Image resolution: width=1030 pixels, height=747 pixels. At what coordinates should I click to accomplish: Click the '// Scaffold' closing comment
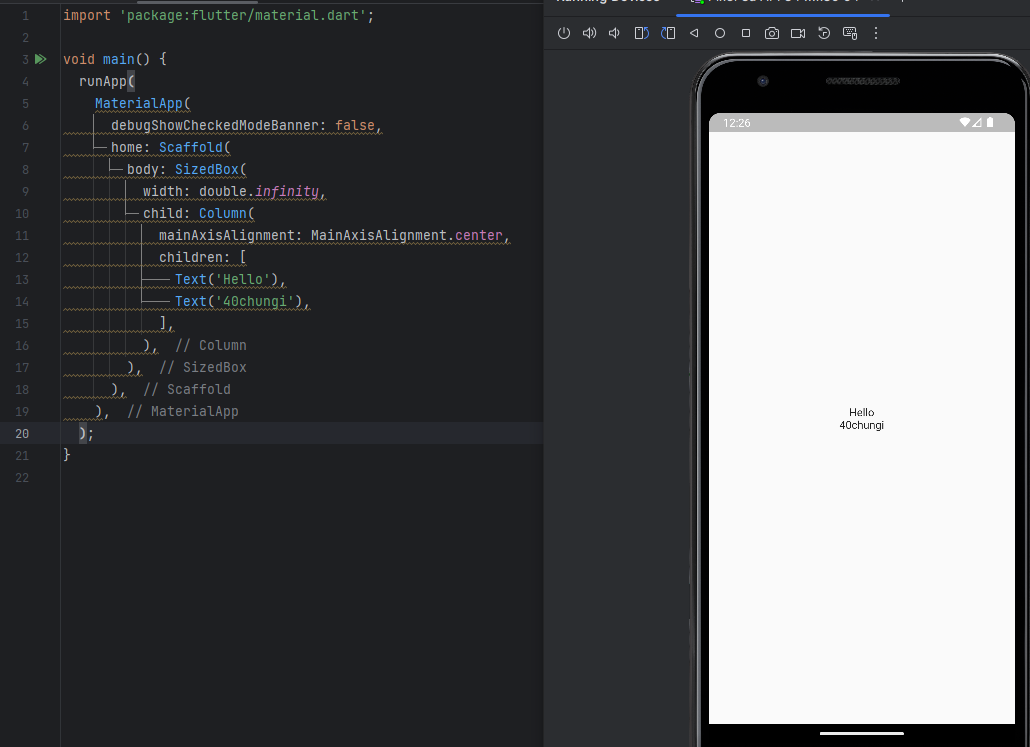tap(187, 390)
